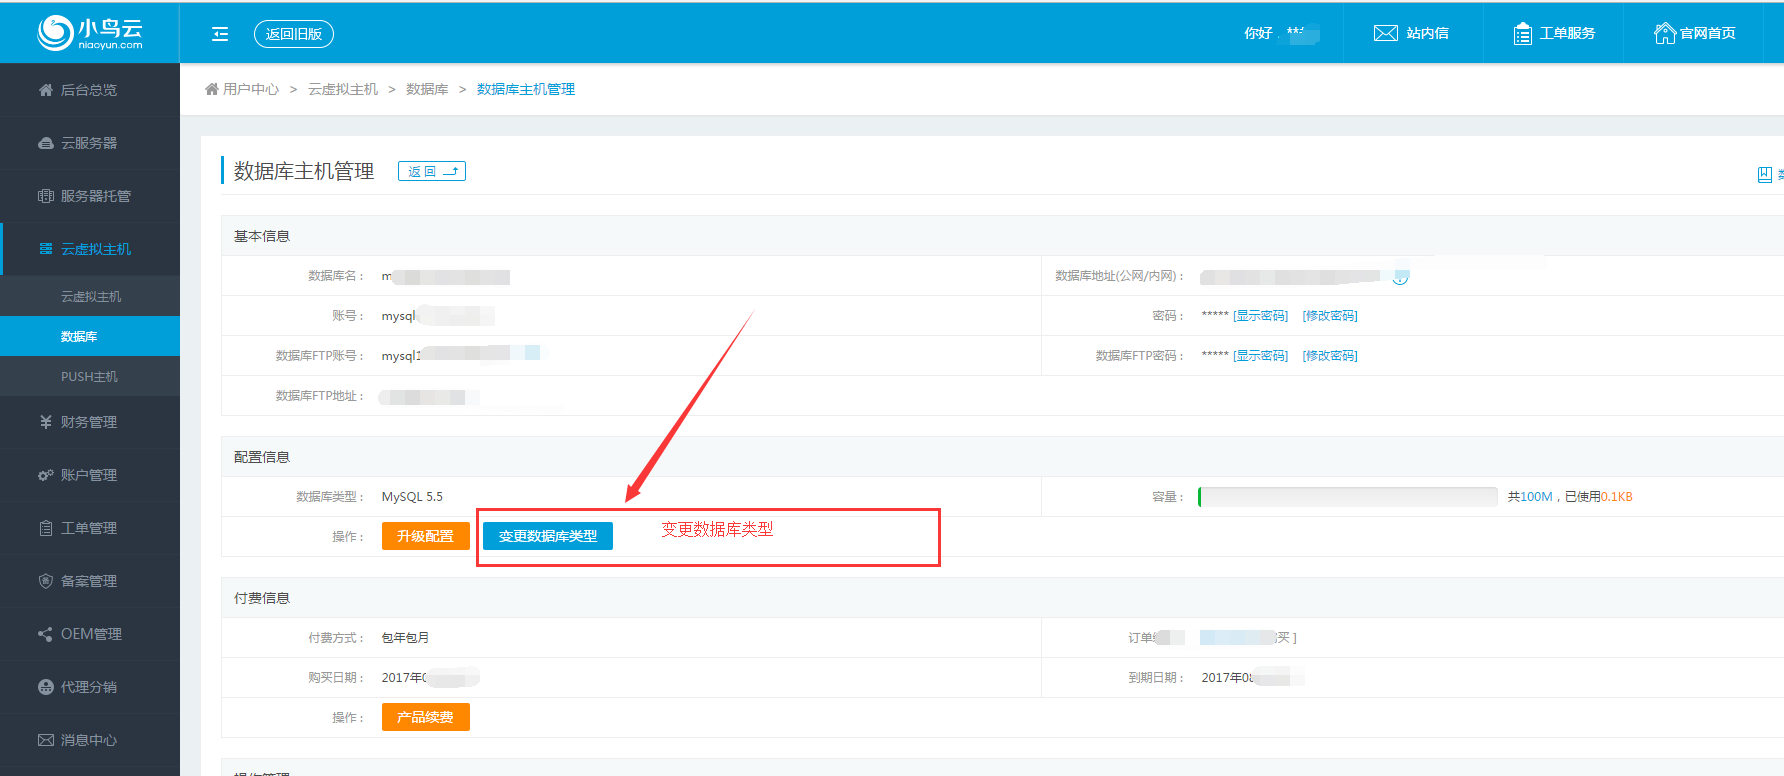Select PUSH主机 submenu item
The height and width of the screenshot is (776, 1784).
click(x=90, y=376)
